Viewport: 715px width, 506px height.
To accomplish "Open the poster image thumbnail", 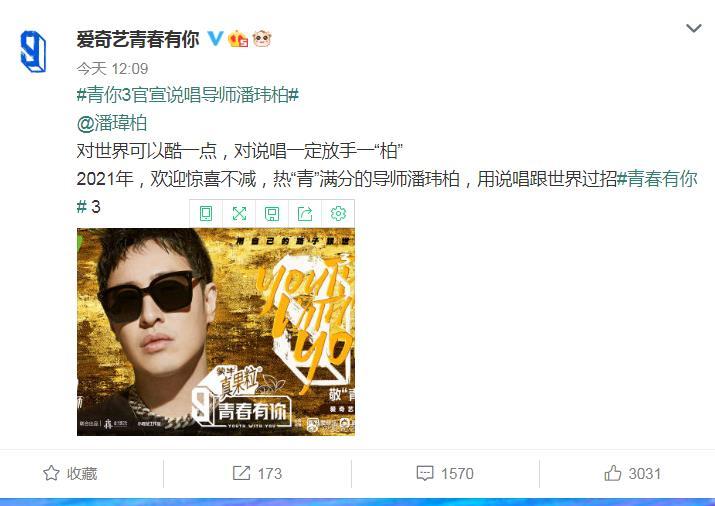I will point(216,332).
